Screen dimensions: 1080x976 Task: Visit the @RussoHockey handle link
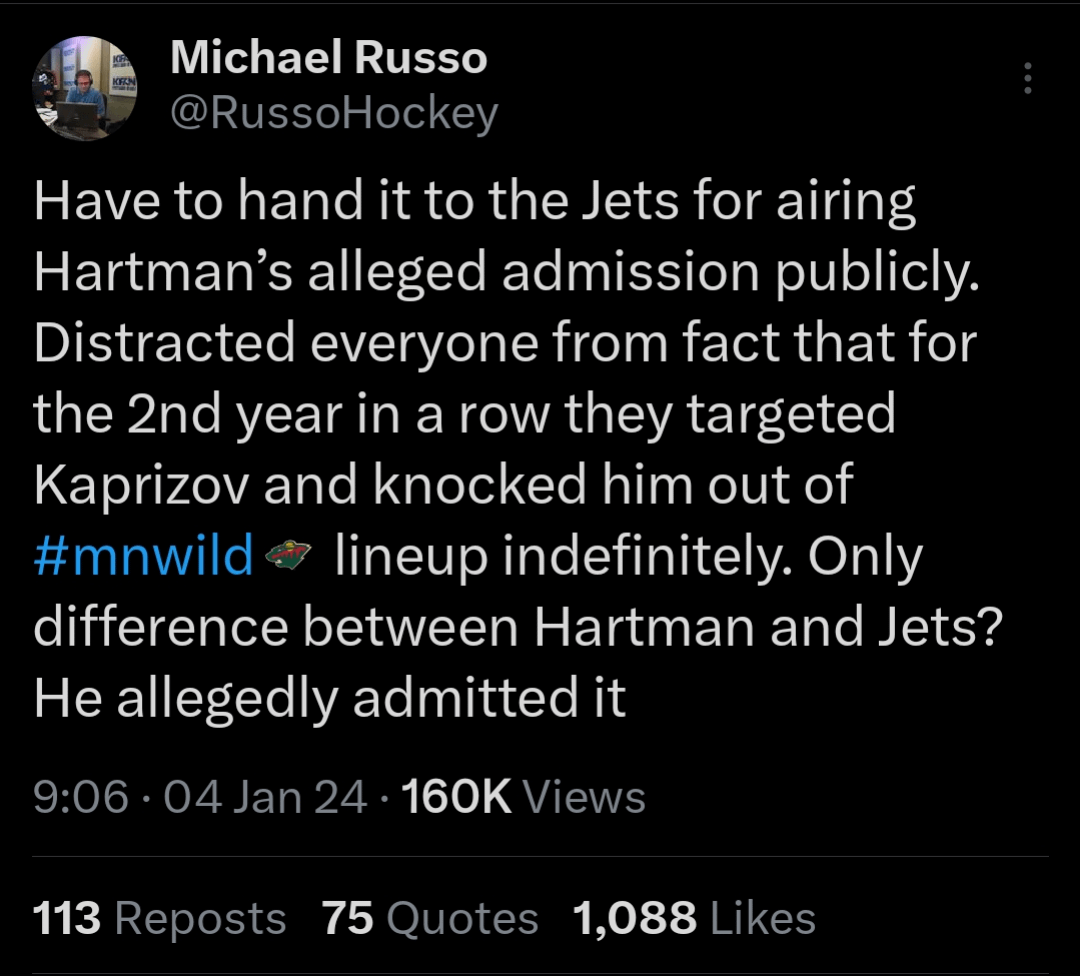334,114
